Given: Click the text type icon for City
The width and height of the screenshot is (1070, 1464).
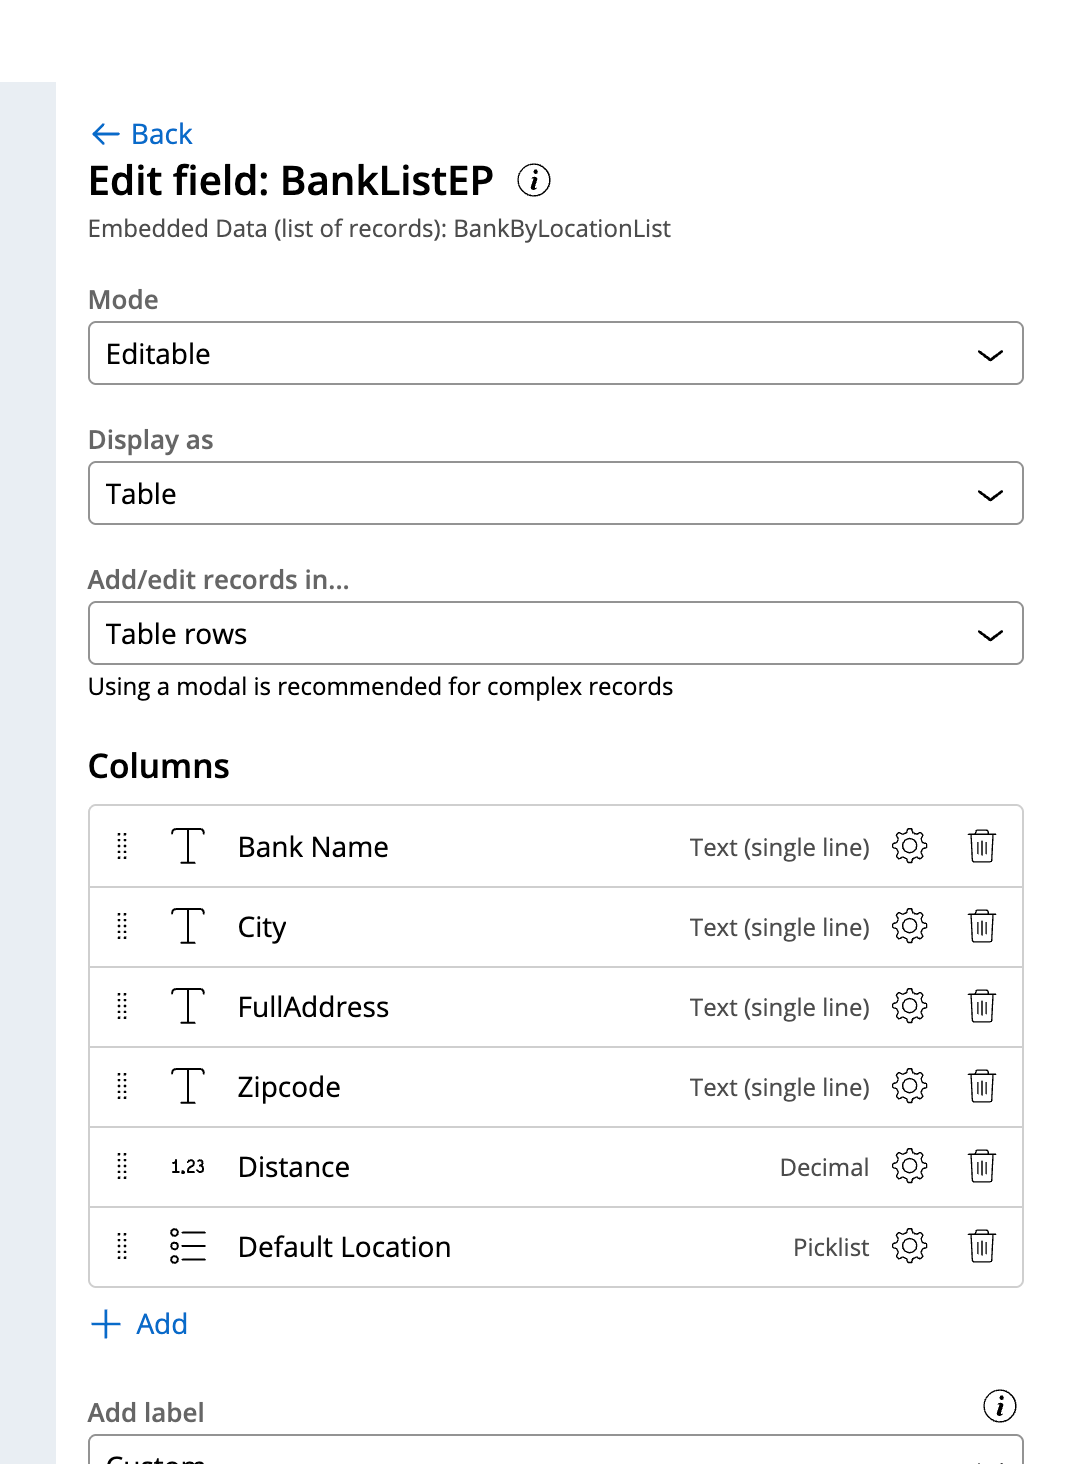Looking at the screenshot, I should (188, 926).
